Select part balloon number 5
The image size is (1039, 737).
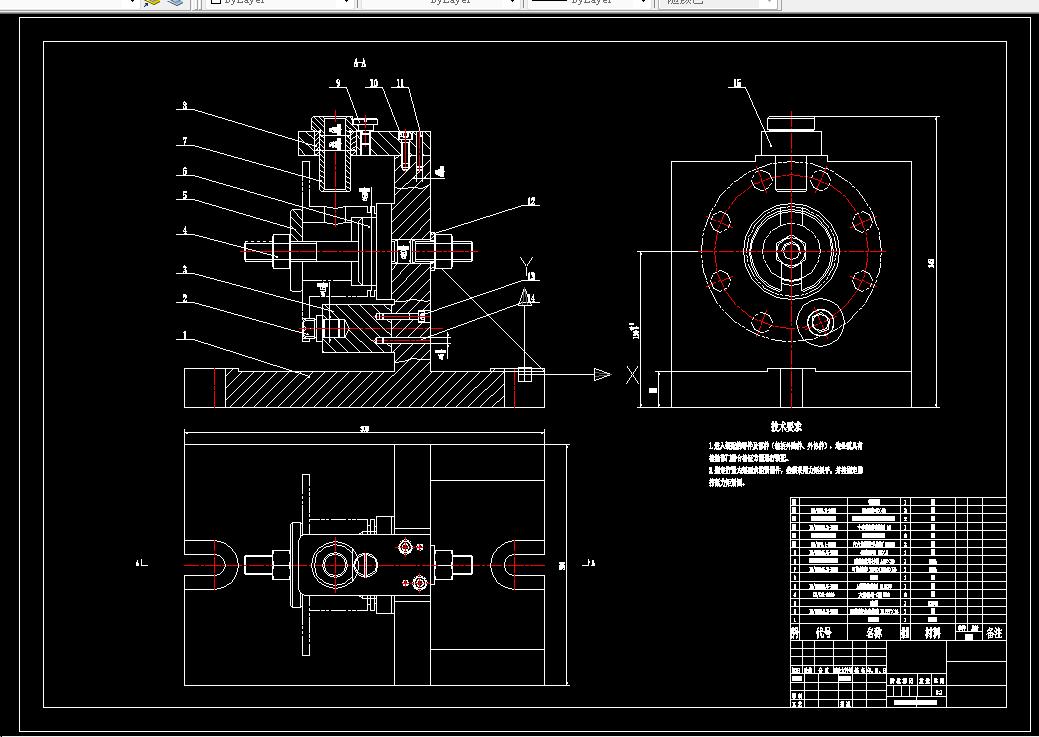pos(185,196)
